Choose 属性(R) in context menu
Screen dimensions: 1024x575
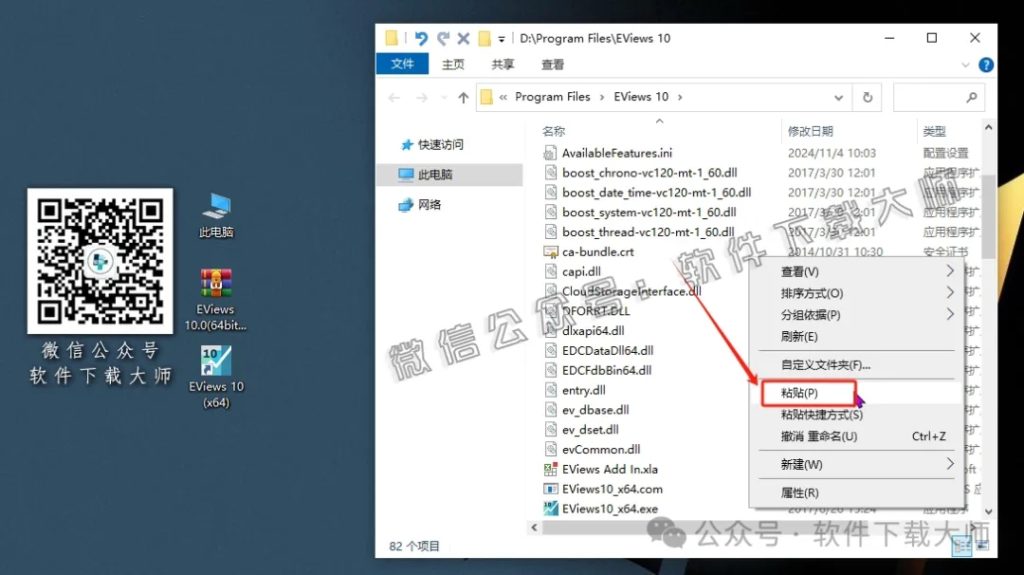pyautogui.click(x=856, y=492)
